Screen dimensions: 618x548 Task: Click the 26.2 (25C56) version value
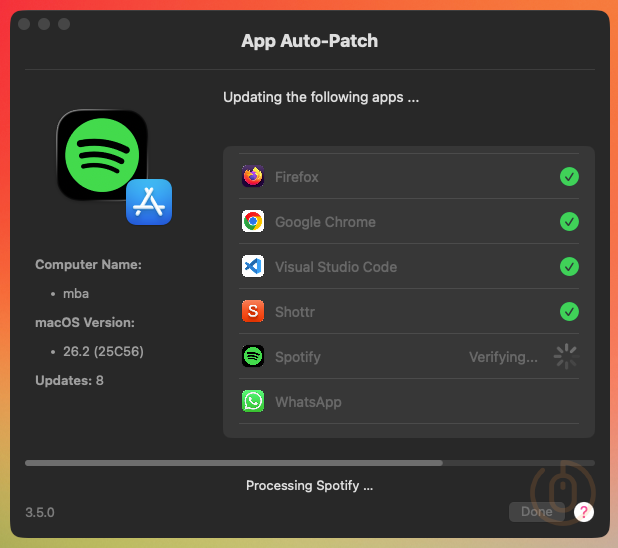tap(103, 351)
